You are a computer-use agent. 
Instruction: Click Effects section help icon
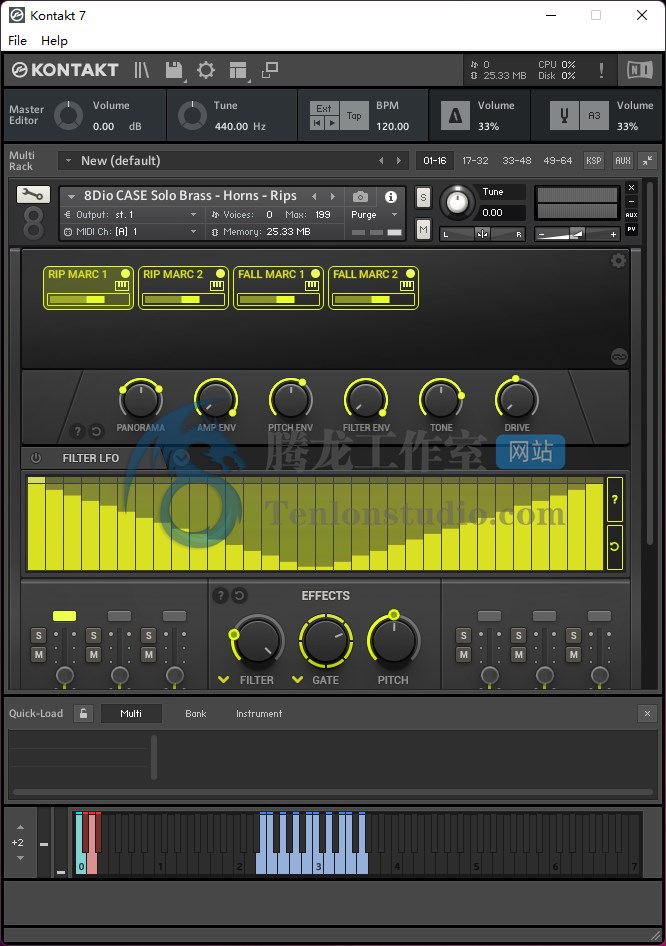(x=220, y=595)
